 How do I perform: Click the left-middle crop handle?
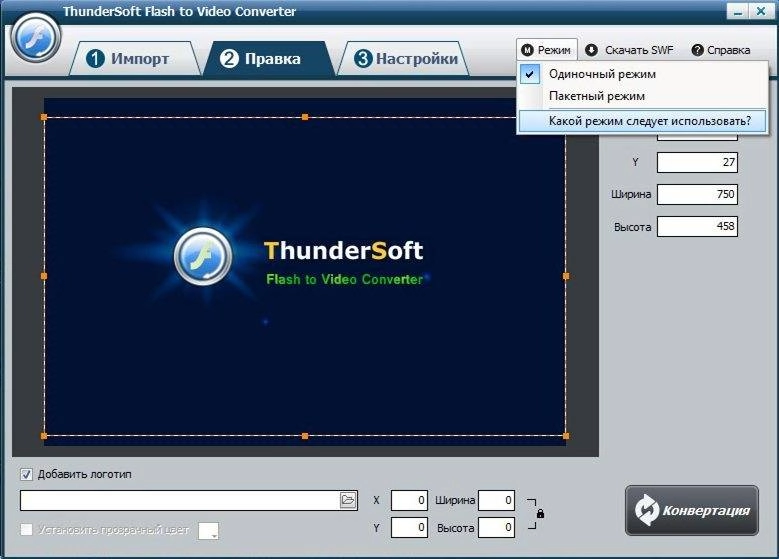coord(44,276)
